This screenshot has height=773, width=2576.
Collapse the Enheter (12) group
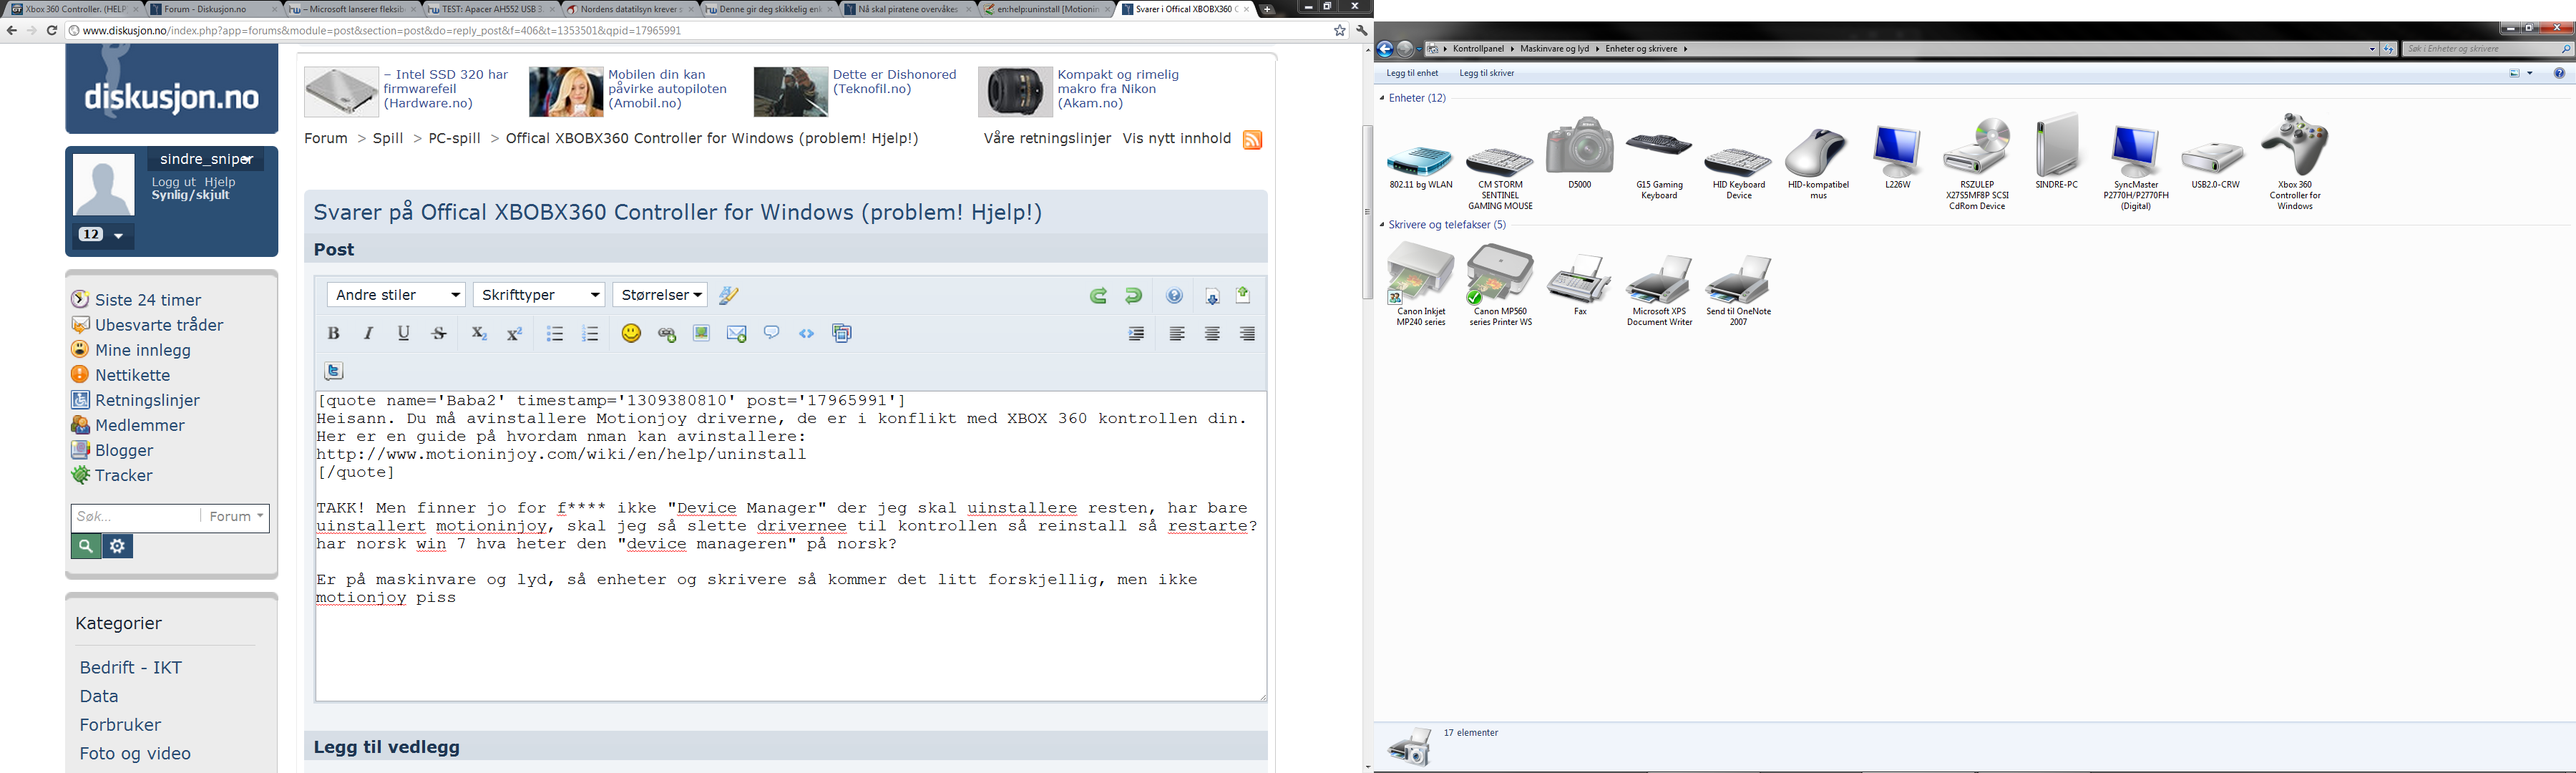[x=1382, y=98]
